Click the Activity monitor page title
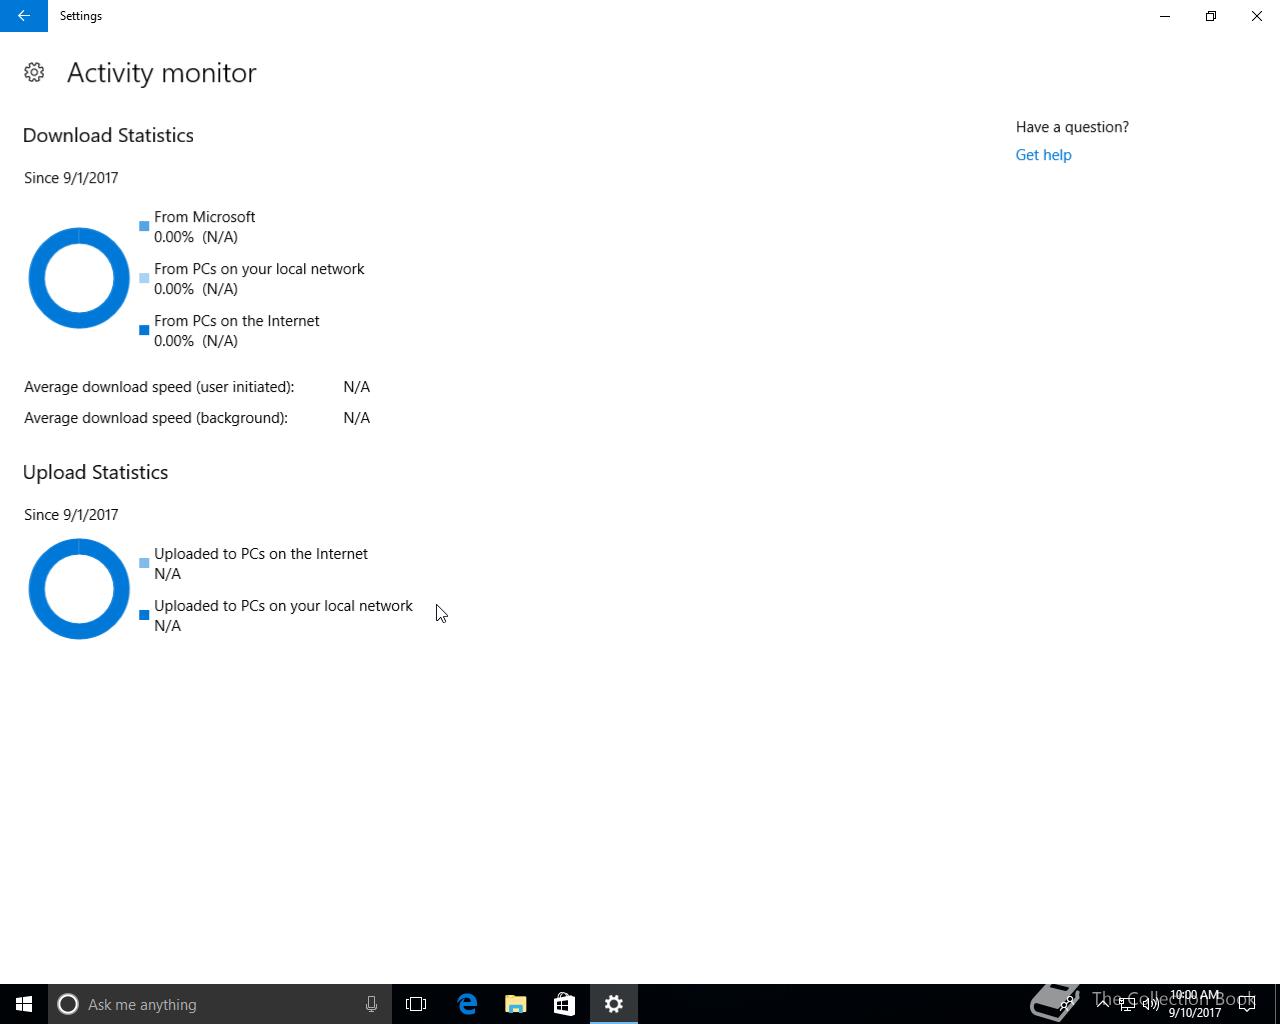Screen dimensions: 1280x1024 click(x=162, y=73)
